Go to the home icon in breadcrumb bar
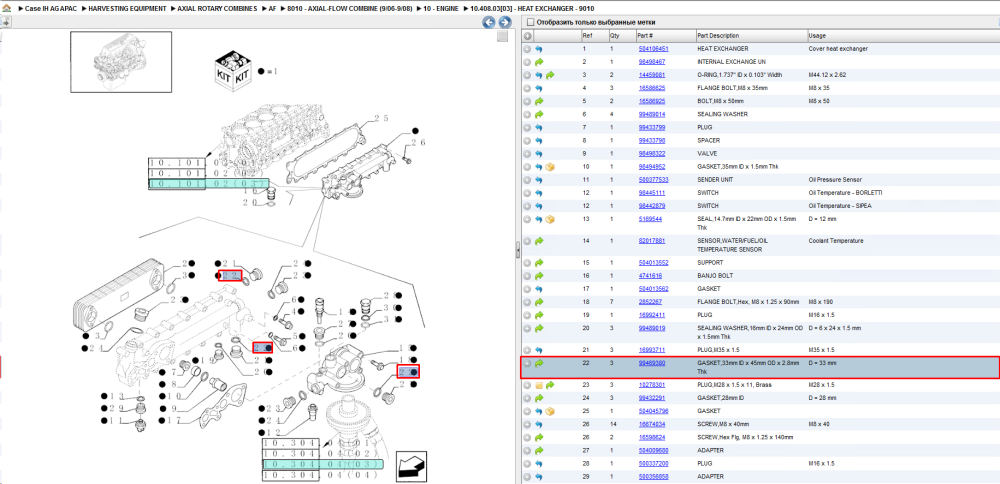 click(6, 9)
